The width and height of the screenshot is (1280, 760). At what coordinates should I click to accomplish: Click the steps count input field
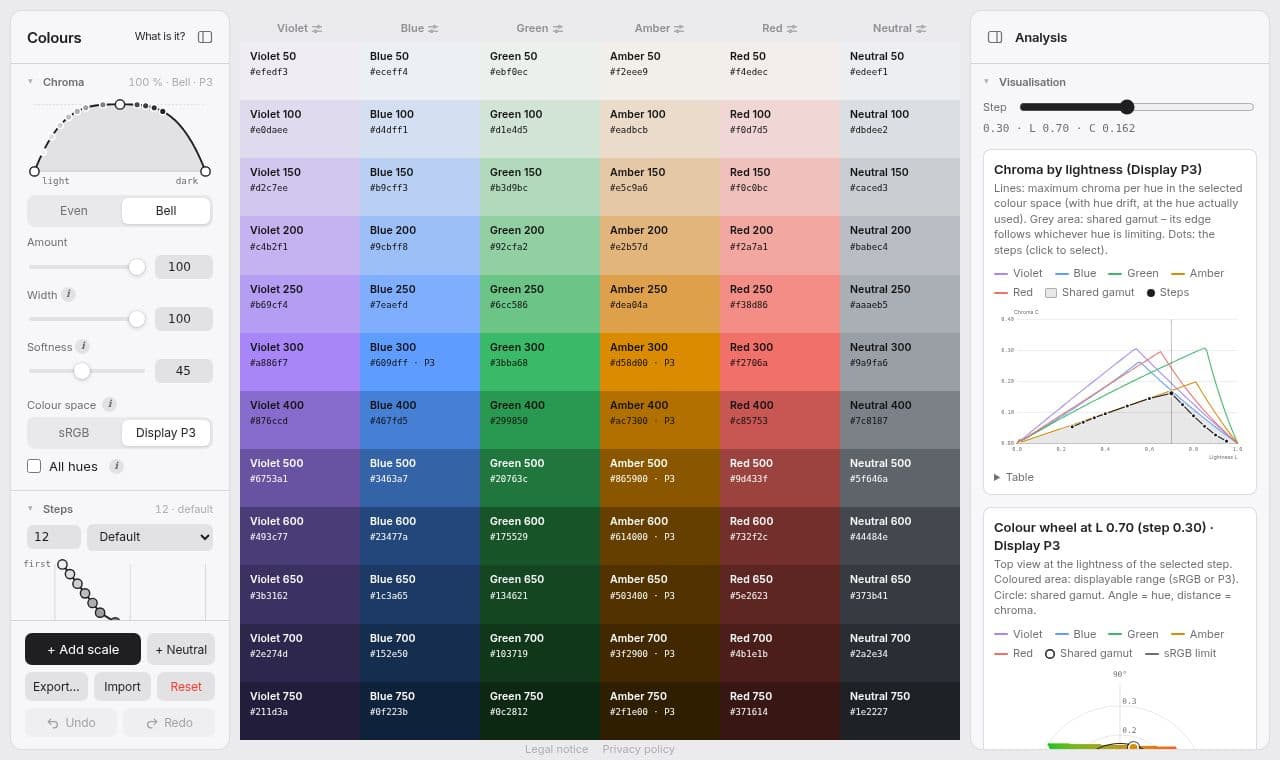[x=54, y=537]
